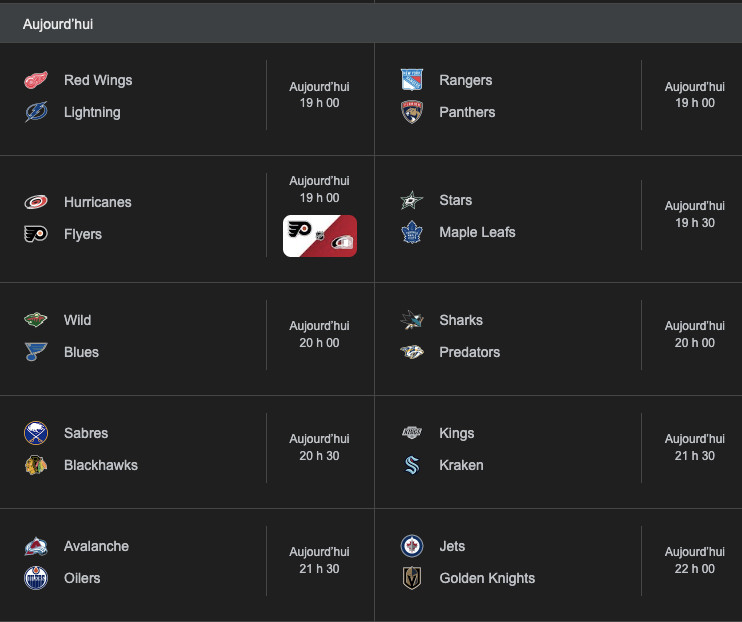Click the Maple Leafs logo
742x622 pixels.
411,232
